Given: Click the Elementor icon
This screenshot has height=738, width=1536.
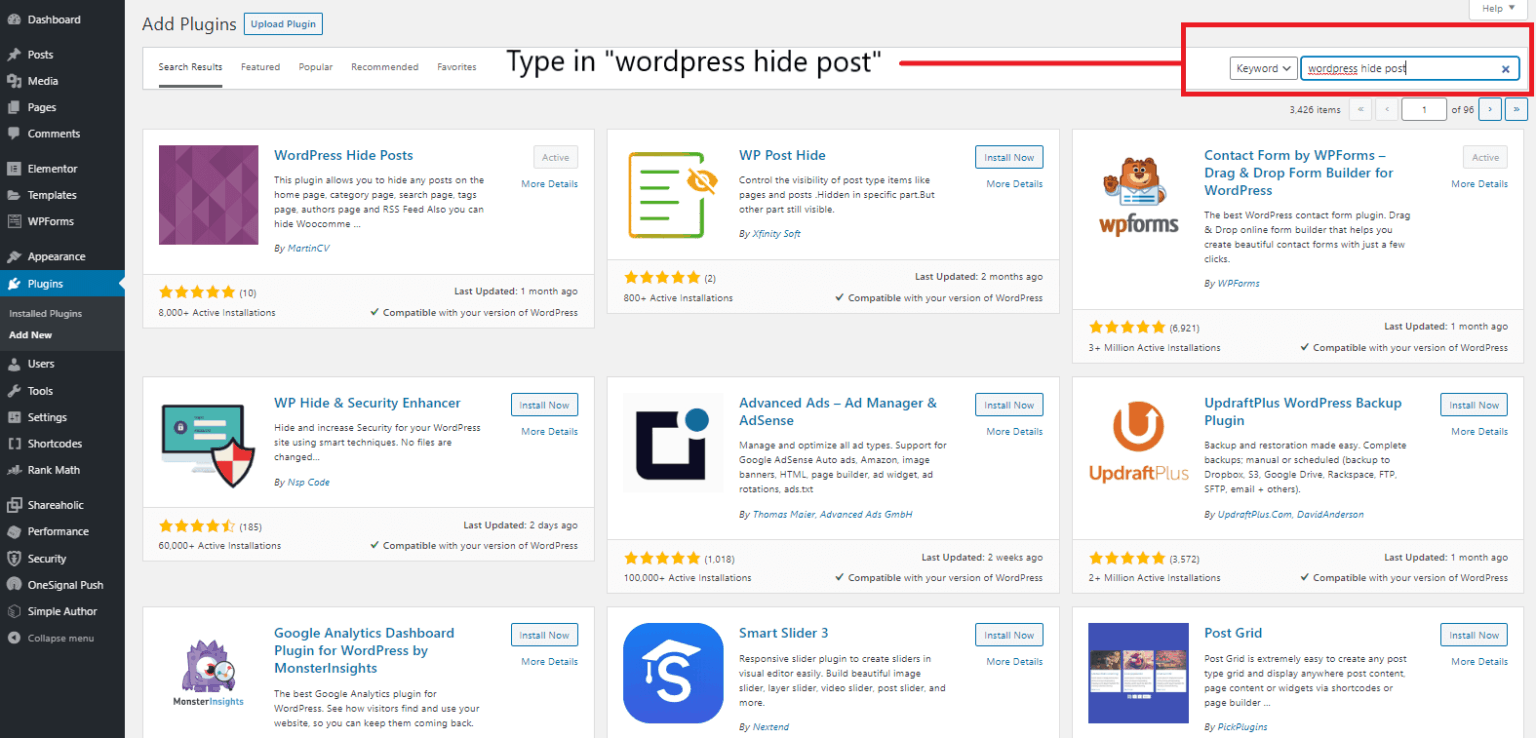Looking at the screenshot, I should pyautogui.click(x=13, y=169).
